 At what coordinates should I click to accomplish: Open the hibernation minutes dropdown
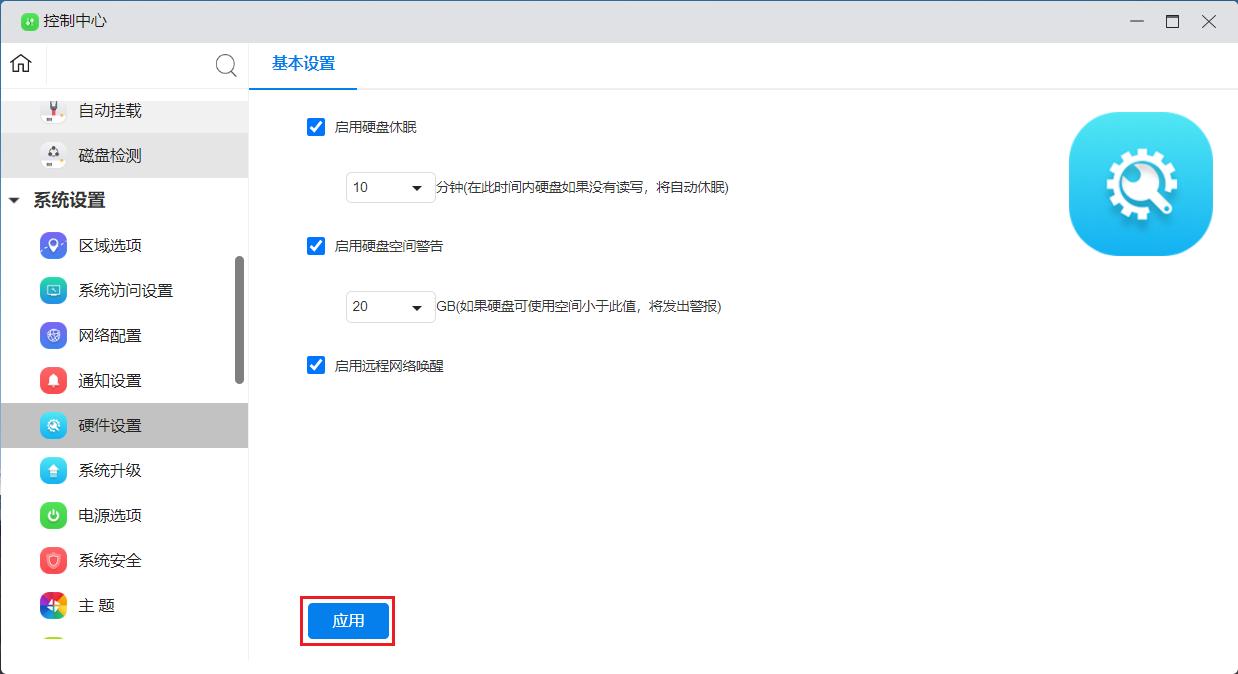click(390, 187)
